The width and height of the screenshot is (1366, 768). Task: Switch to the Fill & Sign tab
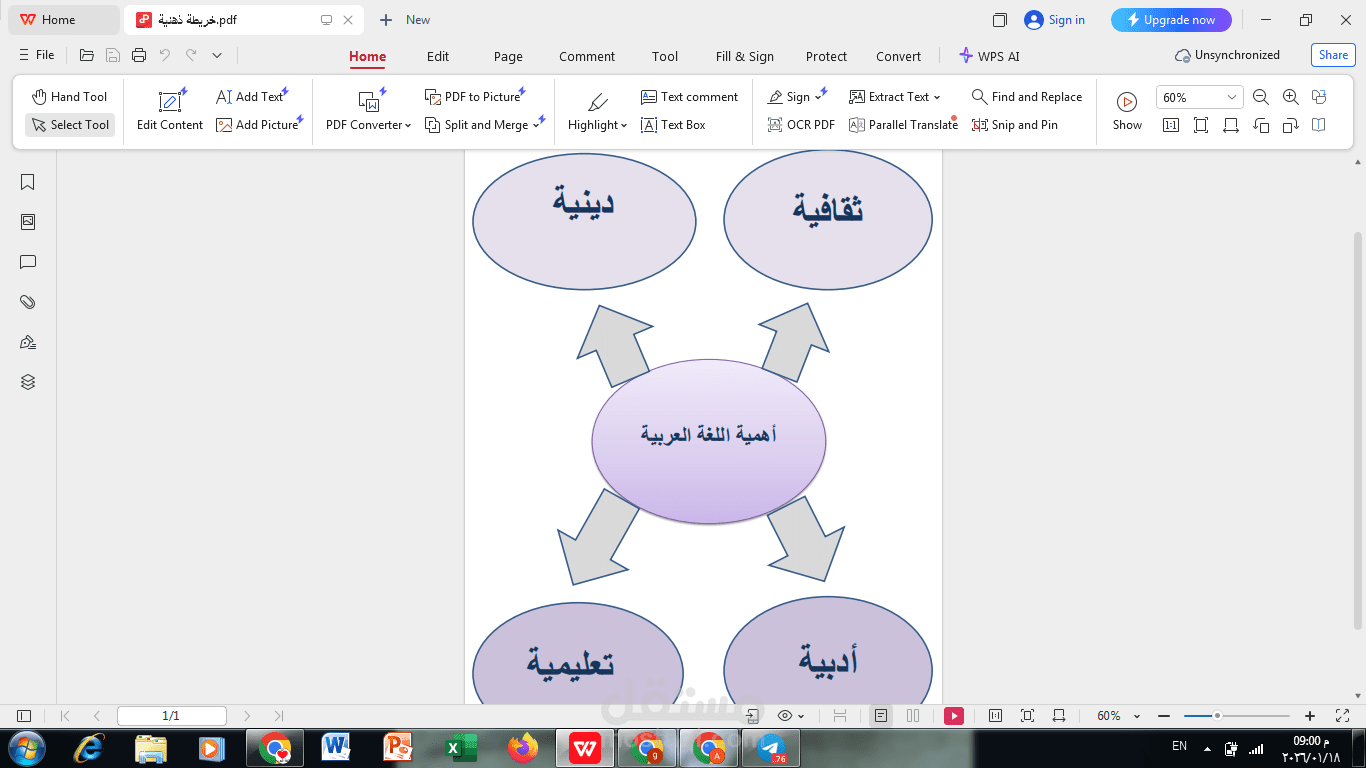(744, 56)
